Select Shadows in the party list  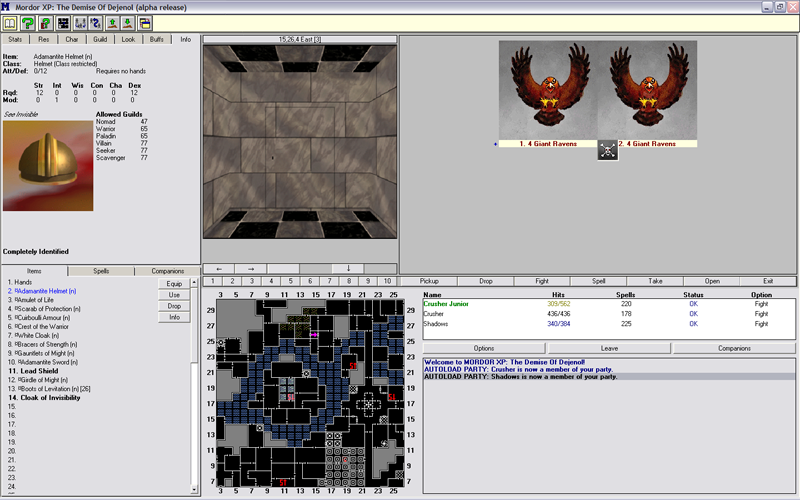coord(436,324)
